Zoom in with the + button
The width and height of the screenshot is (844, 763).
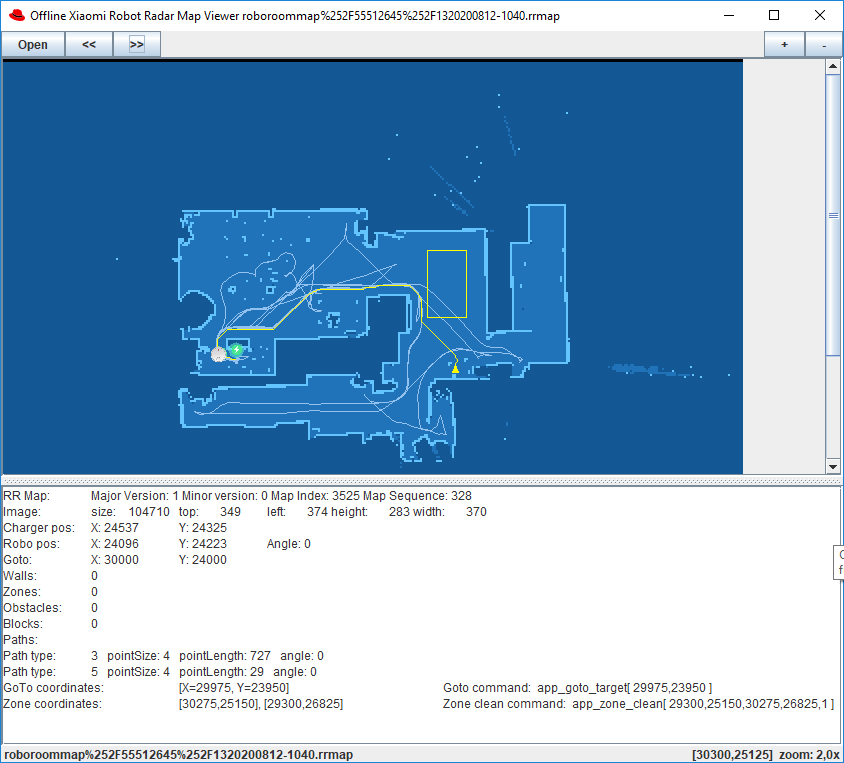[784, 45]
